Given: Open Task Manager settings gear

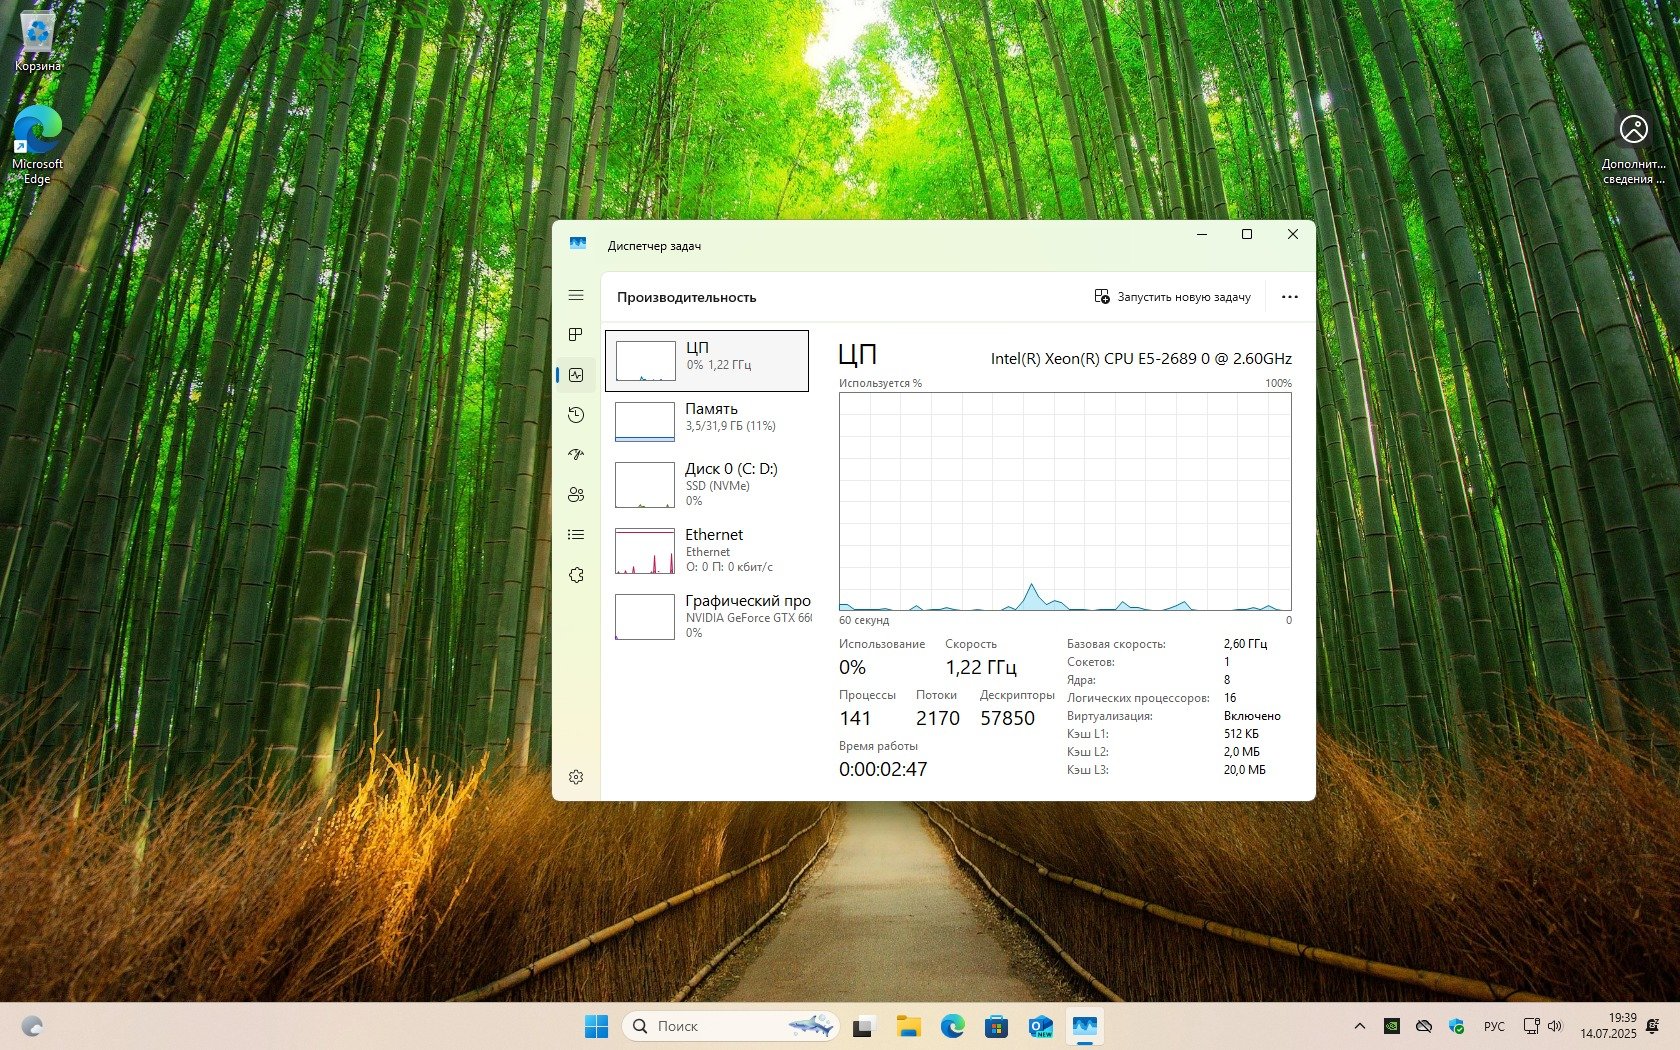Looking at the screenshot, I should (x=576, y=777).
